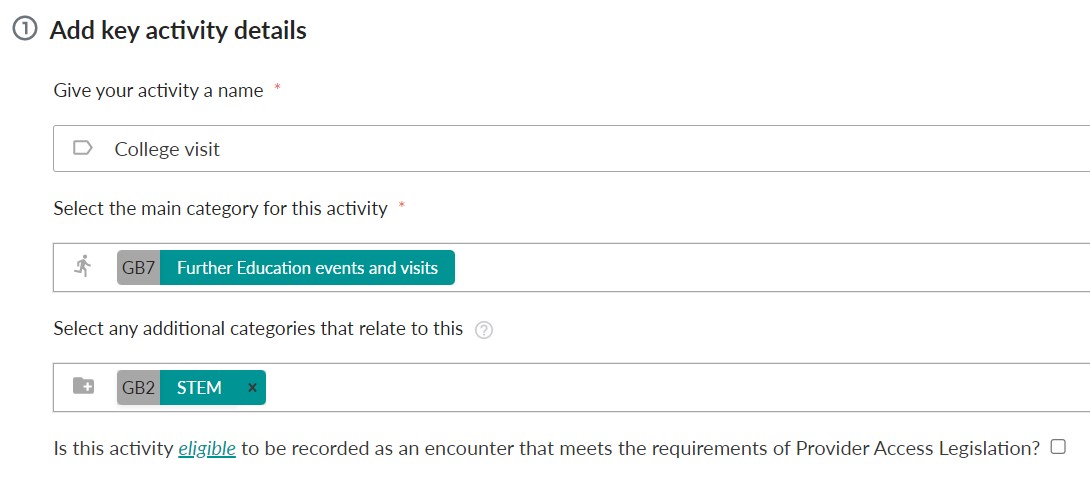Click into the College visit name field
Image resolution: width=1090 pixels, height=482 pixels.
pyautogui.click(x=571, y=149)
